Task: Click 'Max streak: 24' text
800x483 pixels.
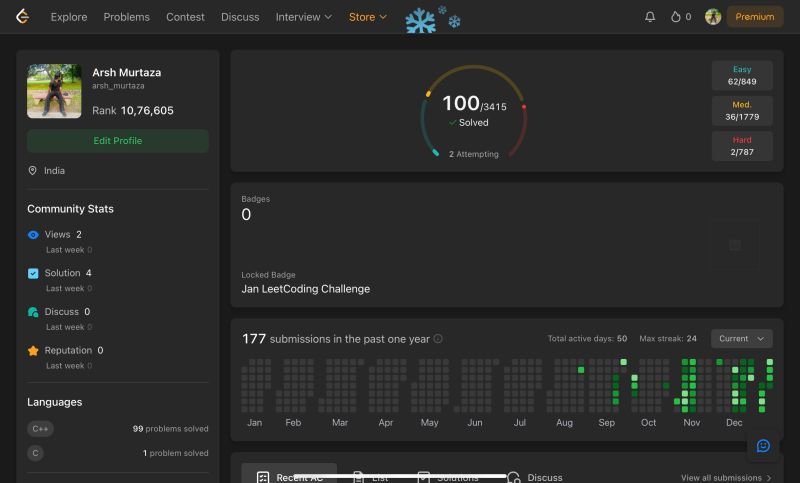Action: coord(668,339)
